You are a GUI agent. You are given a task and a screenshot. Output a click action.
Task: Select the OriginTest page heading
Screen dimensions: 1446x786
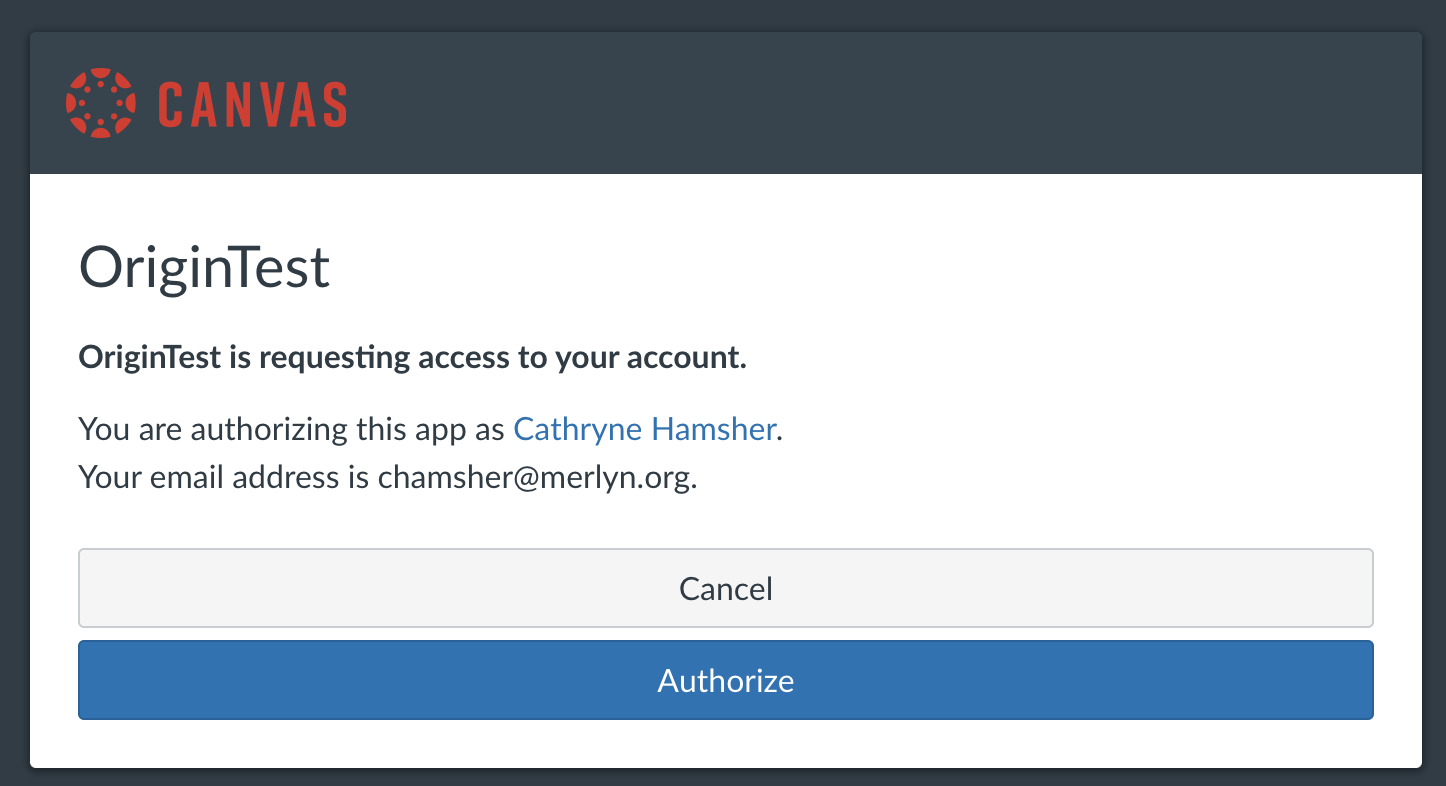tap(203, 267)
